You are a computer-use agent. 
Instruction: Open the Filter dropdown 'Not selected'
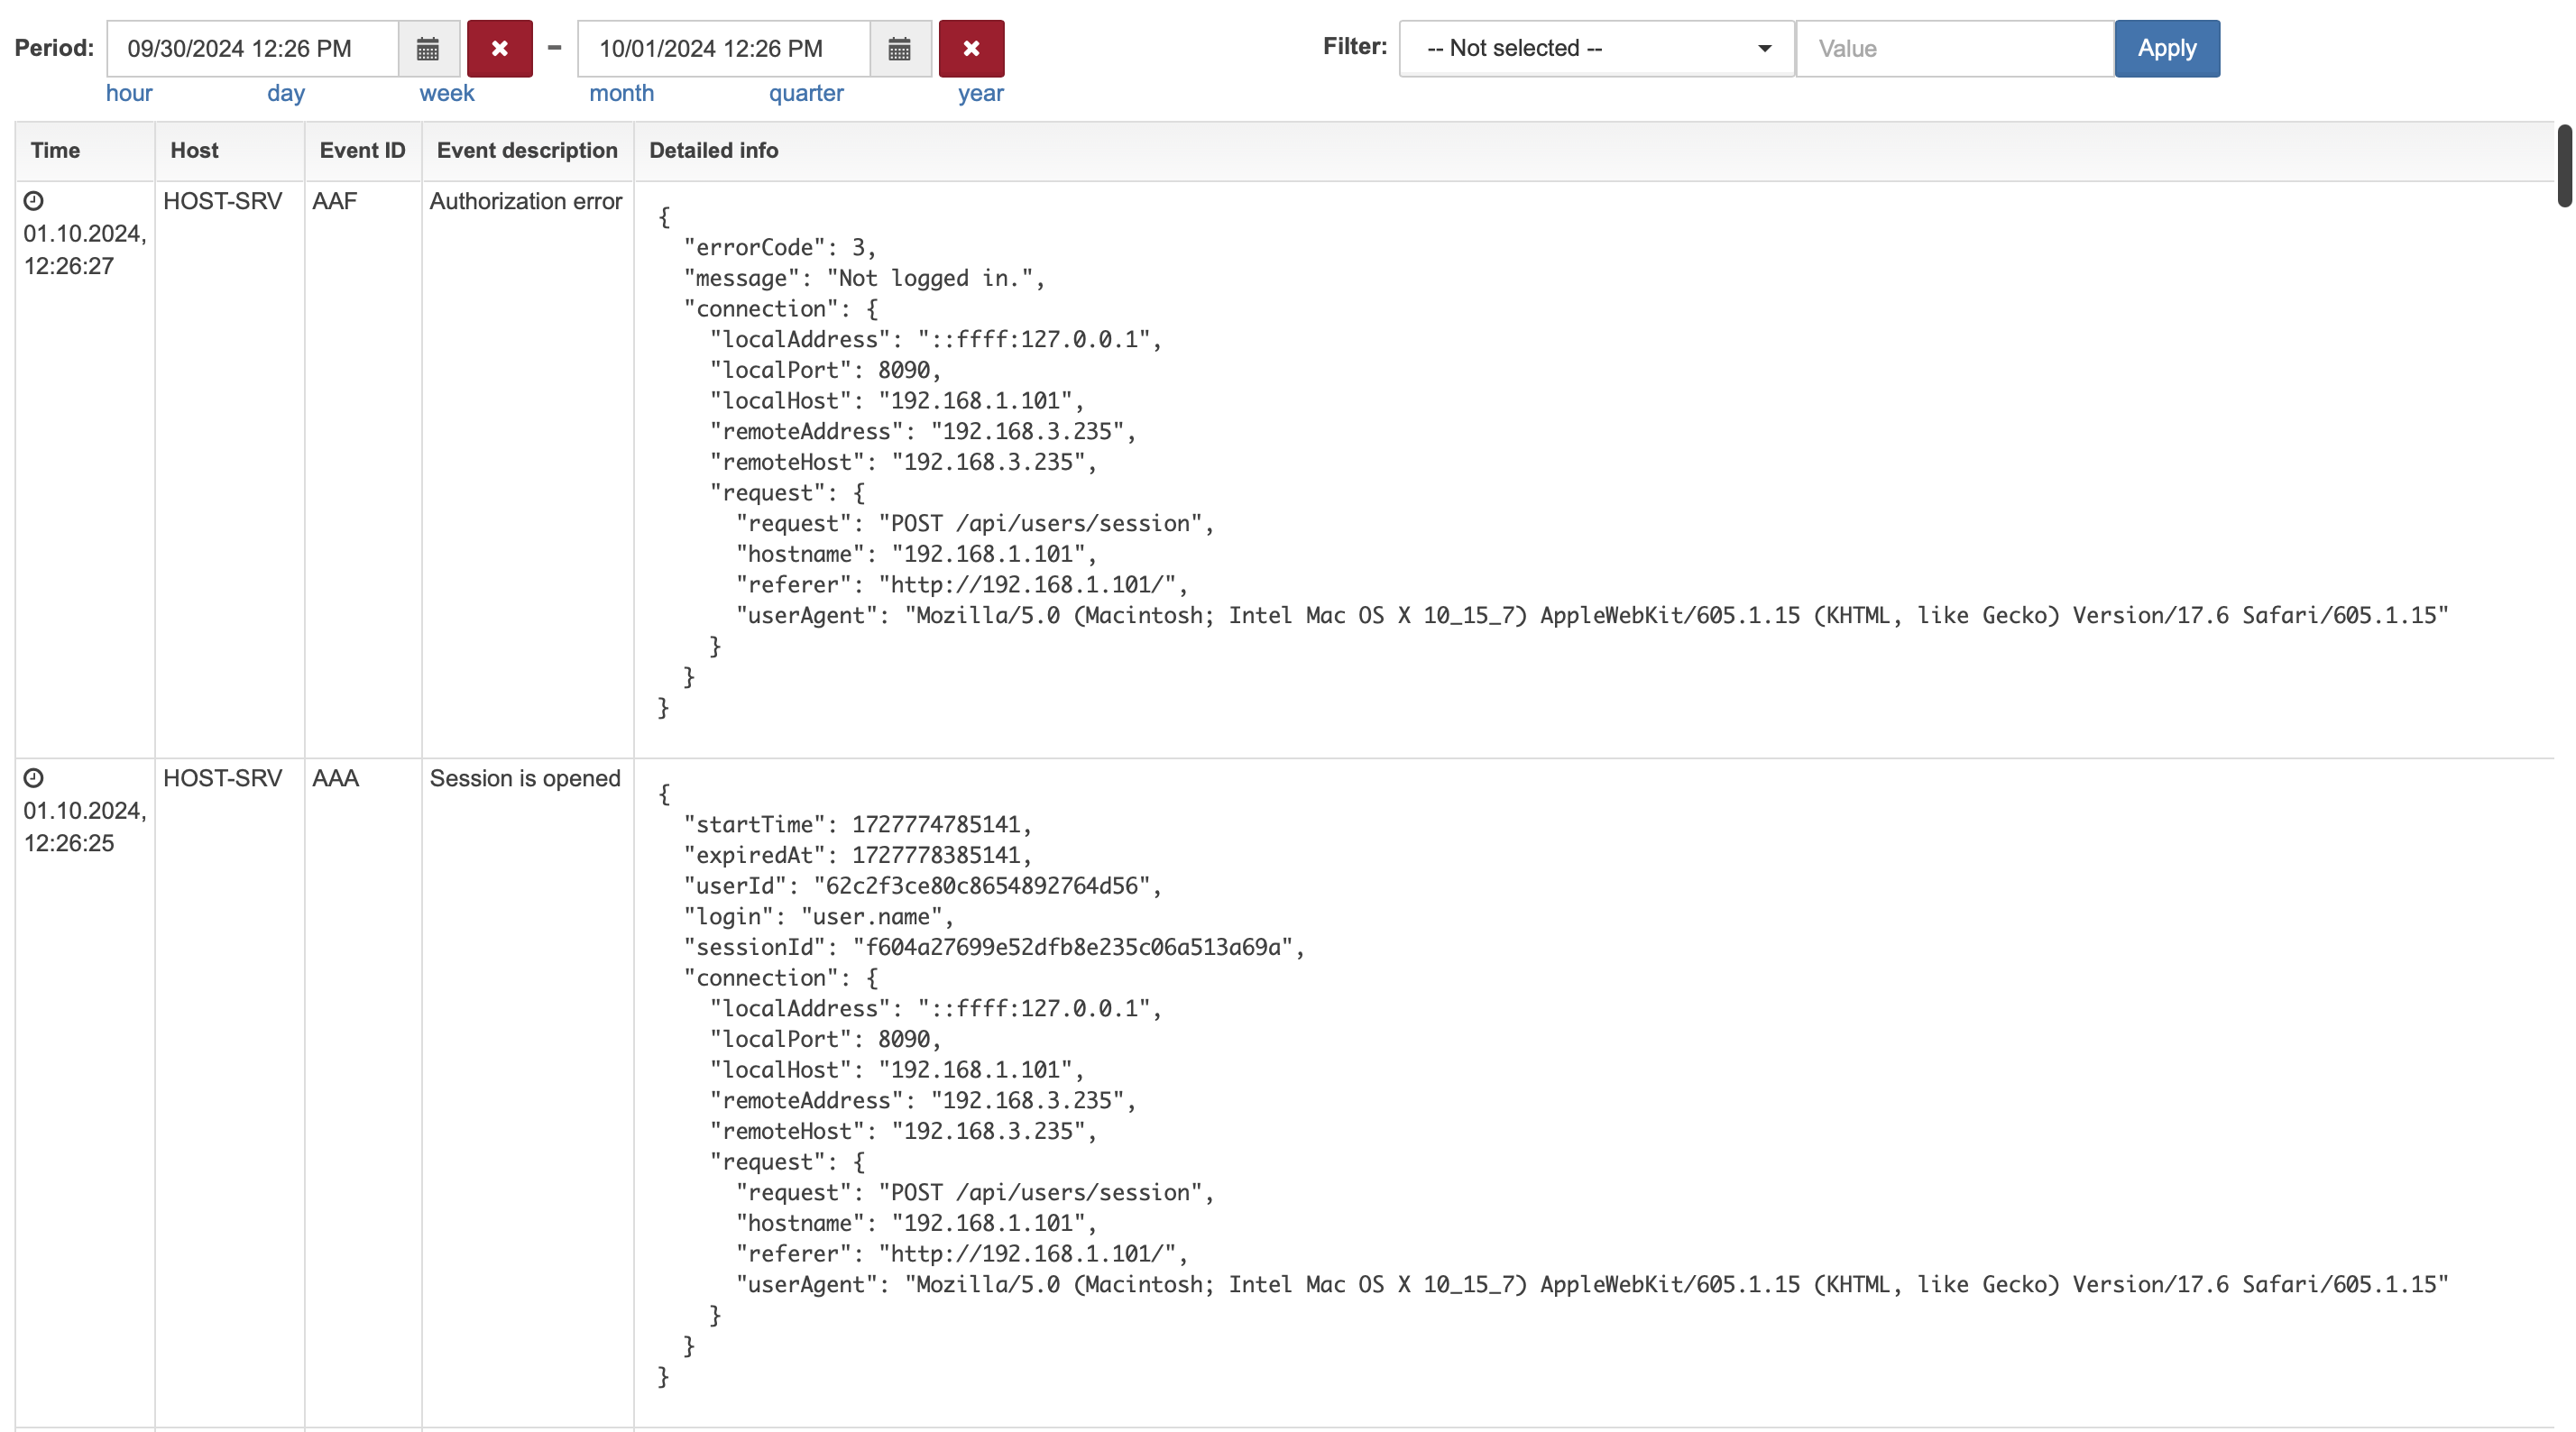(1596, 48)
